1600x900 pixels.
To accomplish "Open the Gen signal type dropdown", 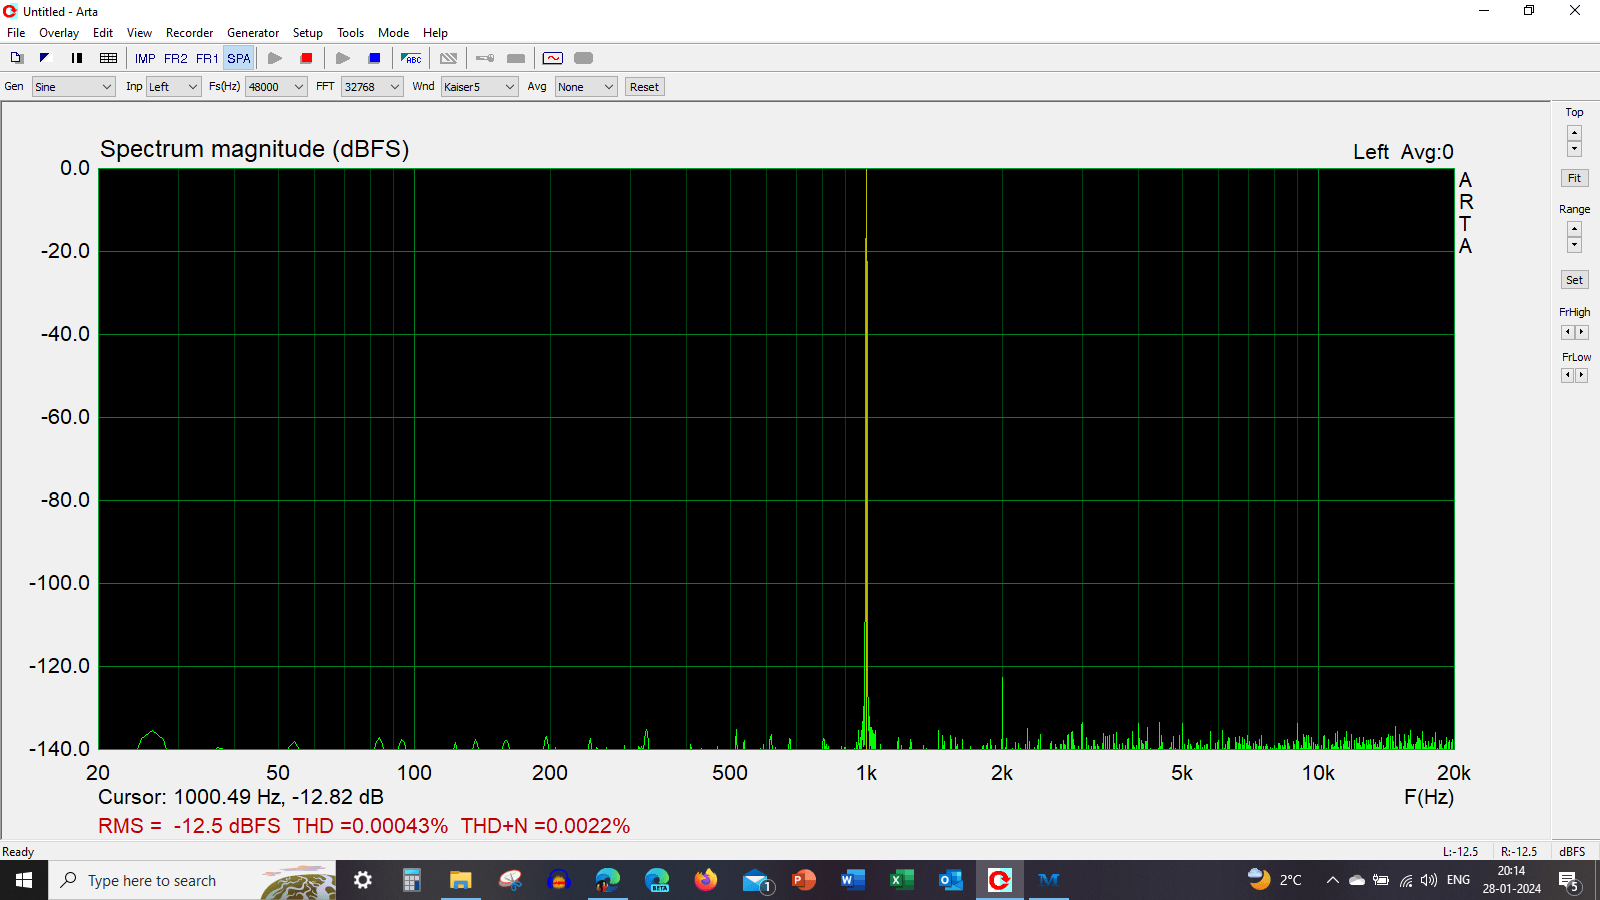I will (74, 87).
